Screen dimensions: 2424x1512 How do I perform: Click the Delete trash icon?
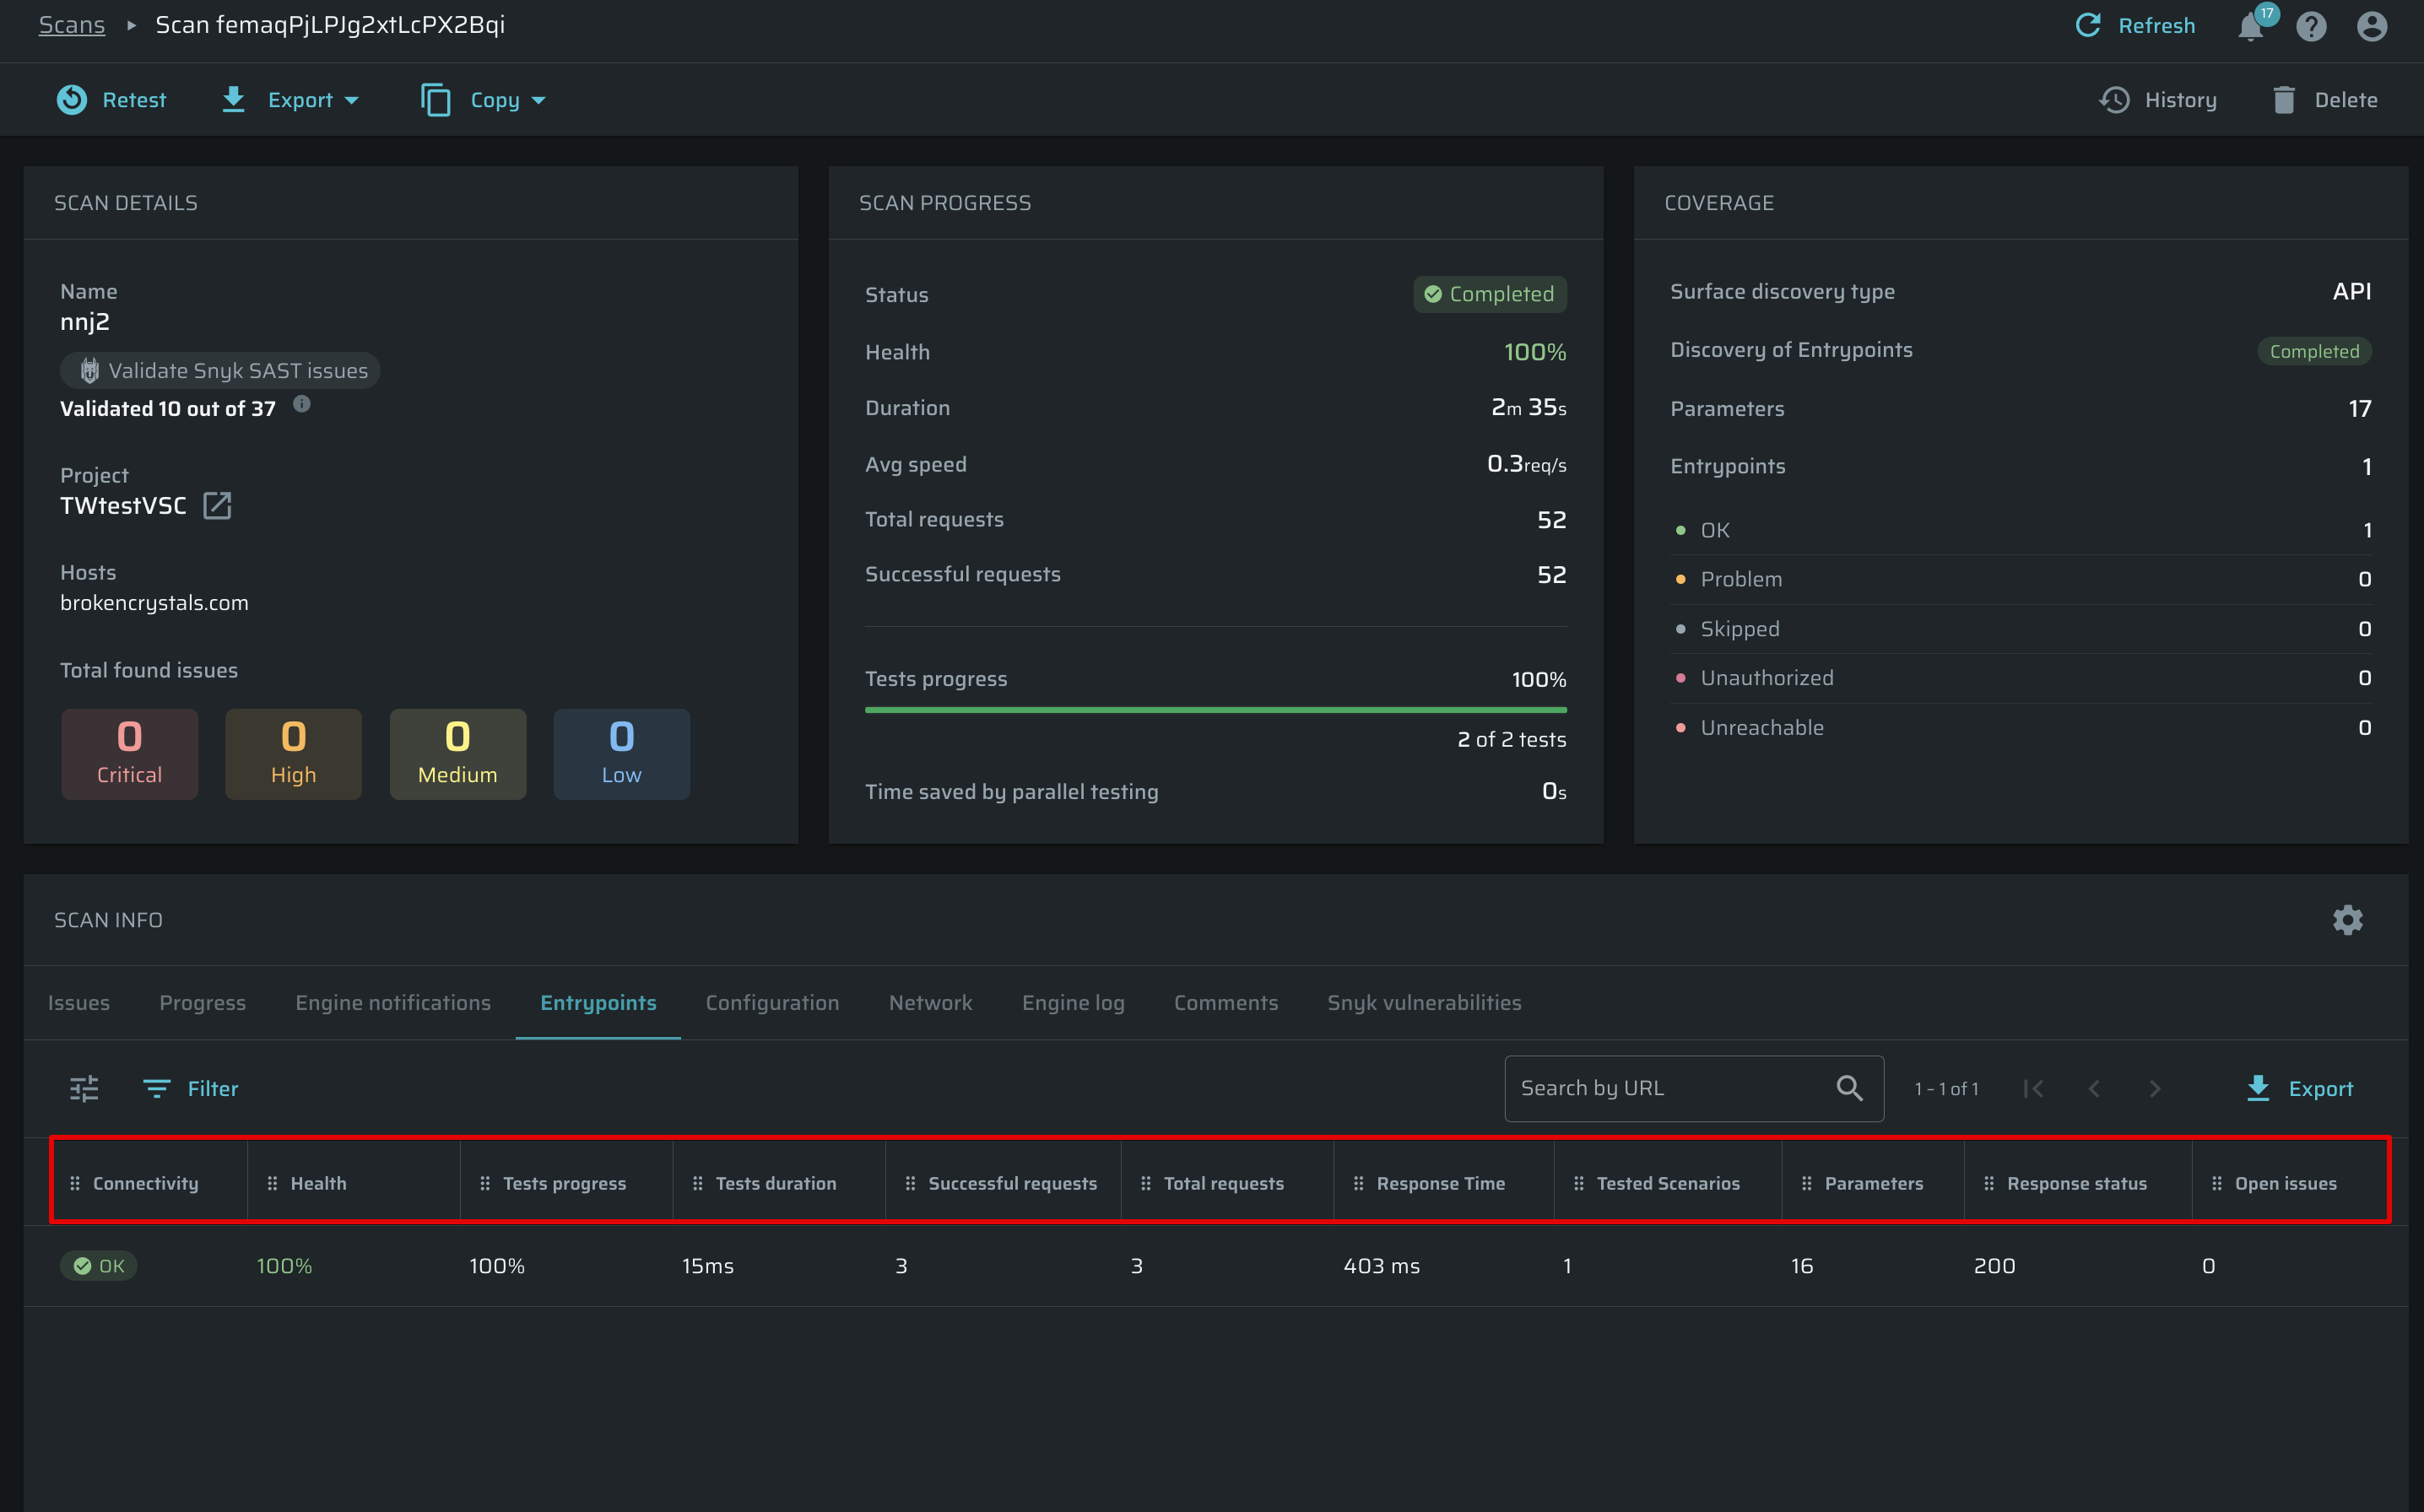(x=2284, y=100)
